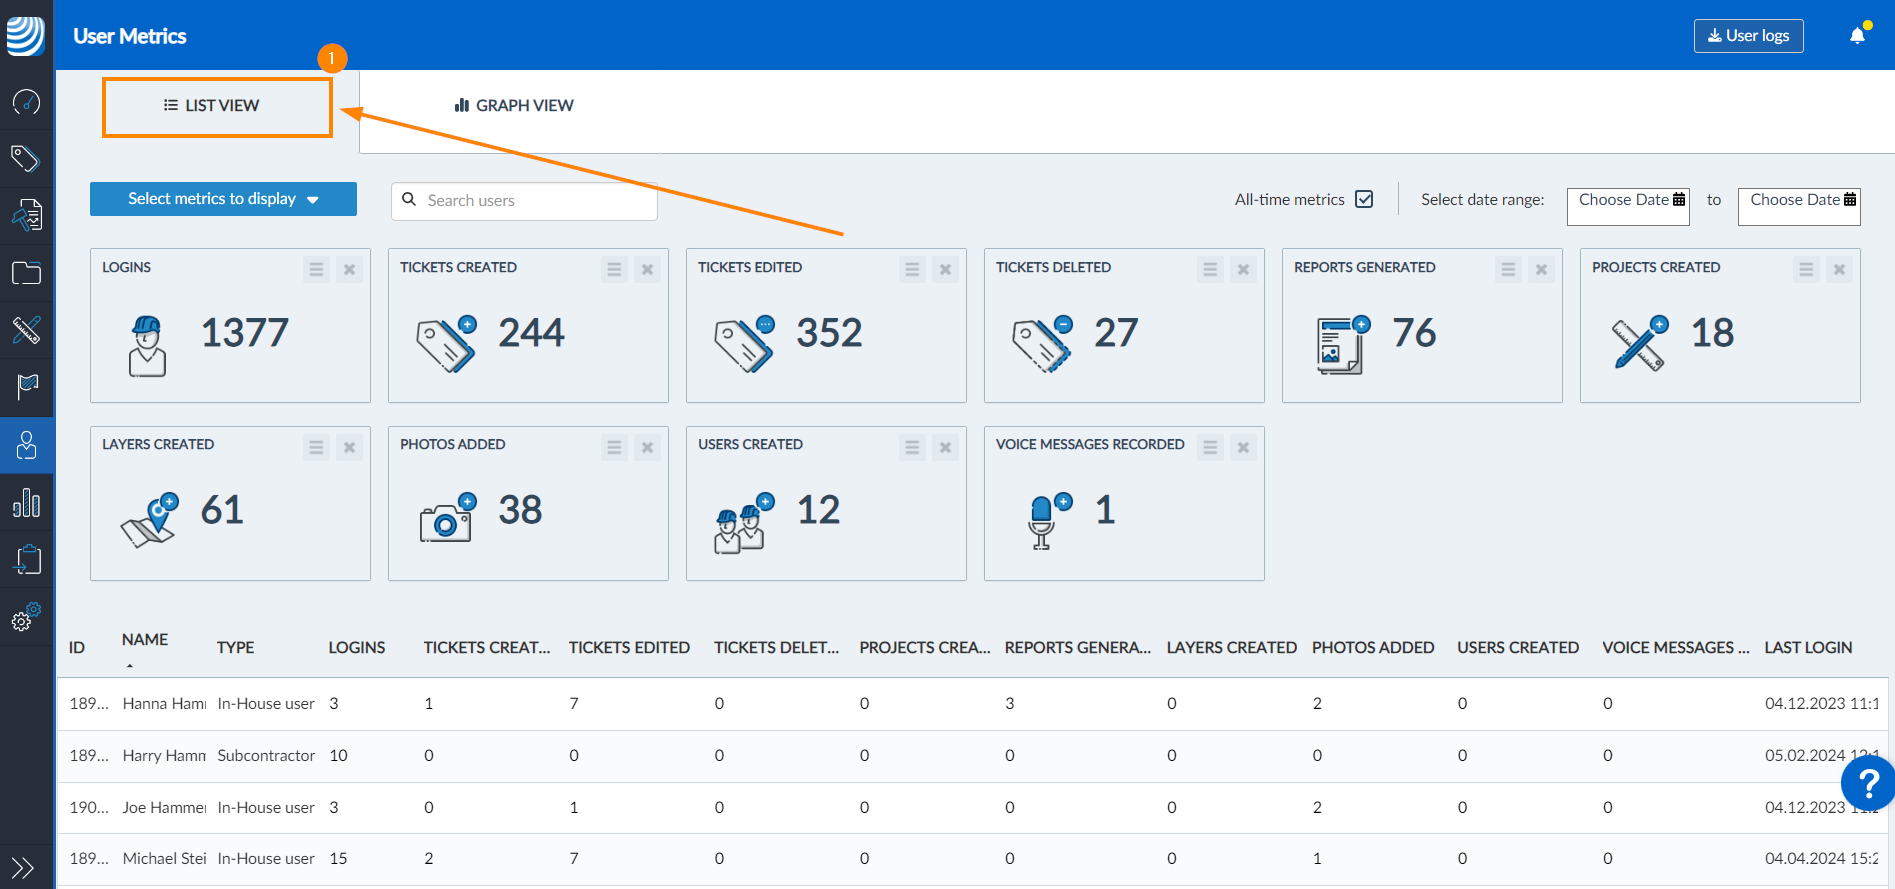
Task: Open the ruler and pencil sidebar icon
Action: [x=26, y=329]
